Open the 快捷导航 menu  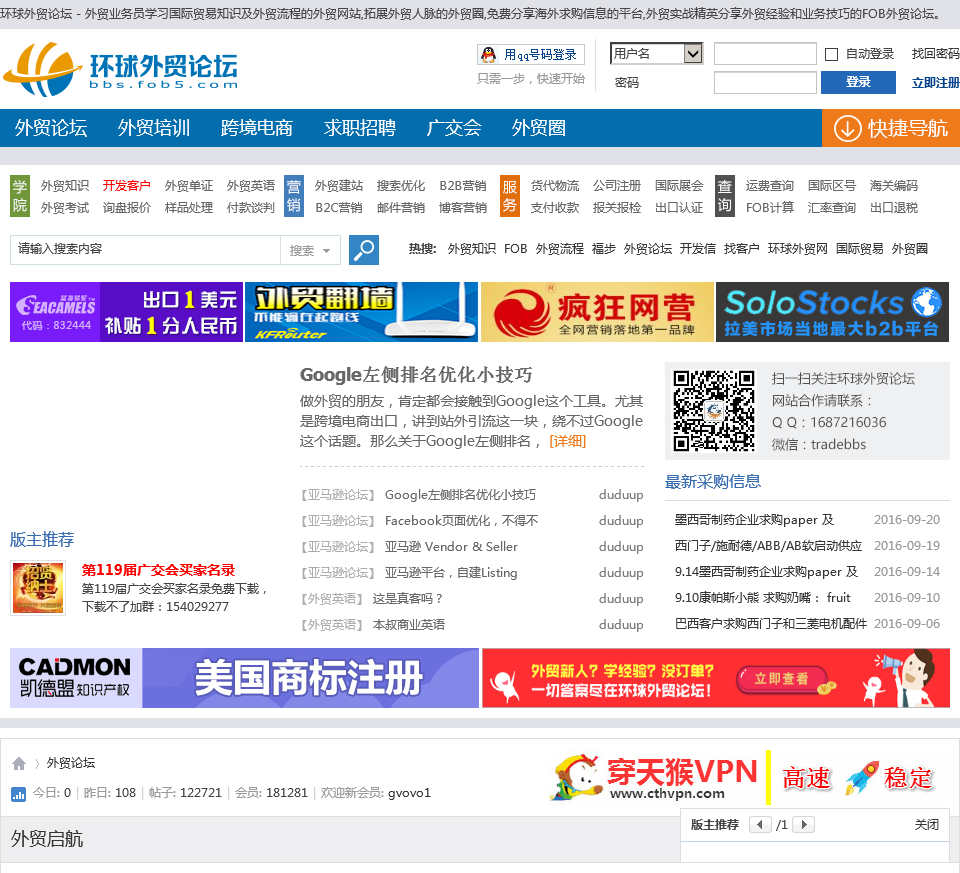(891, 129)
